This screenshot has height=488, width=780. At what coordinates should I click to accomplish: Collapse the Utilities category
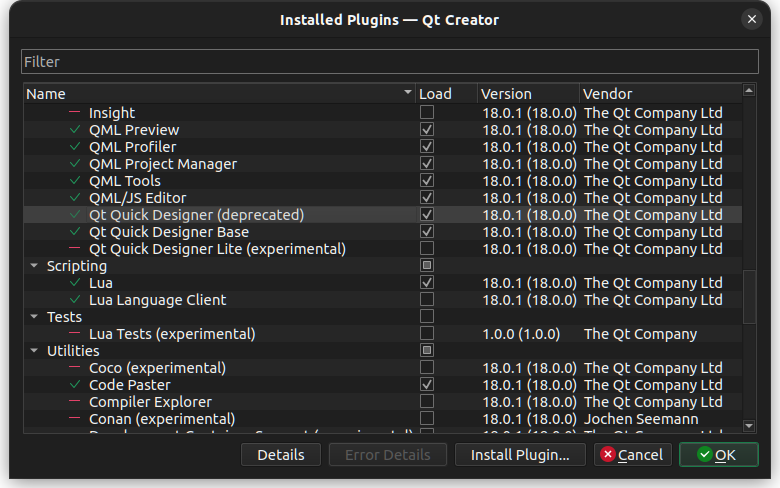[x=34, y=351]
